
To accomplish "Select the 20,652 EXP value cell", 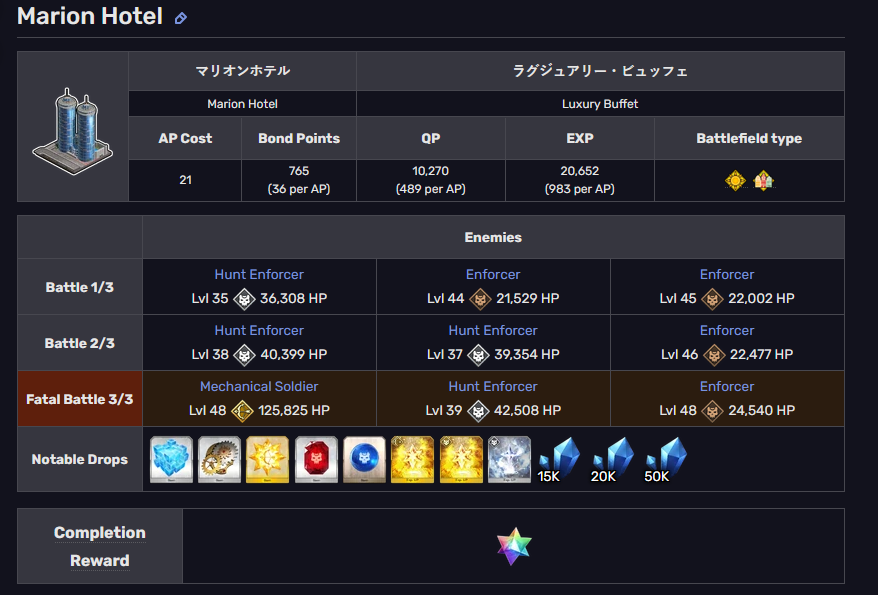I will 580,180.
